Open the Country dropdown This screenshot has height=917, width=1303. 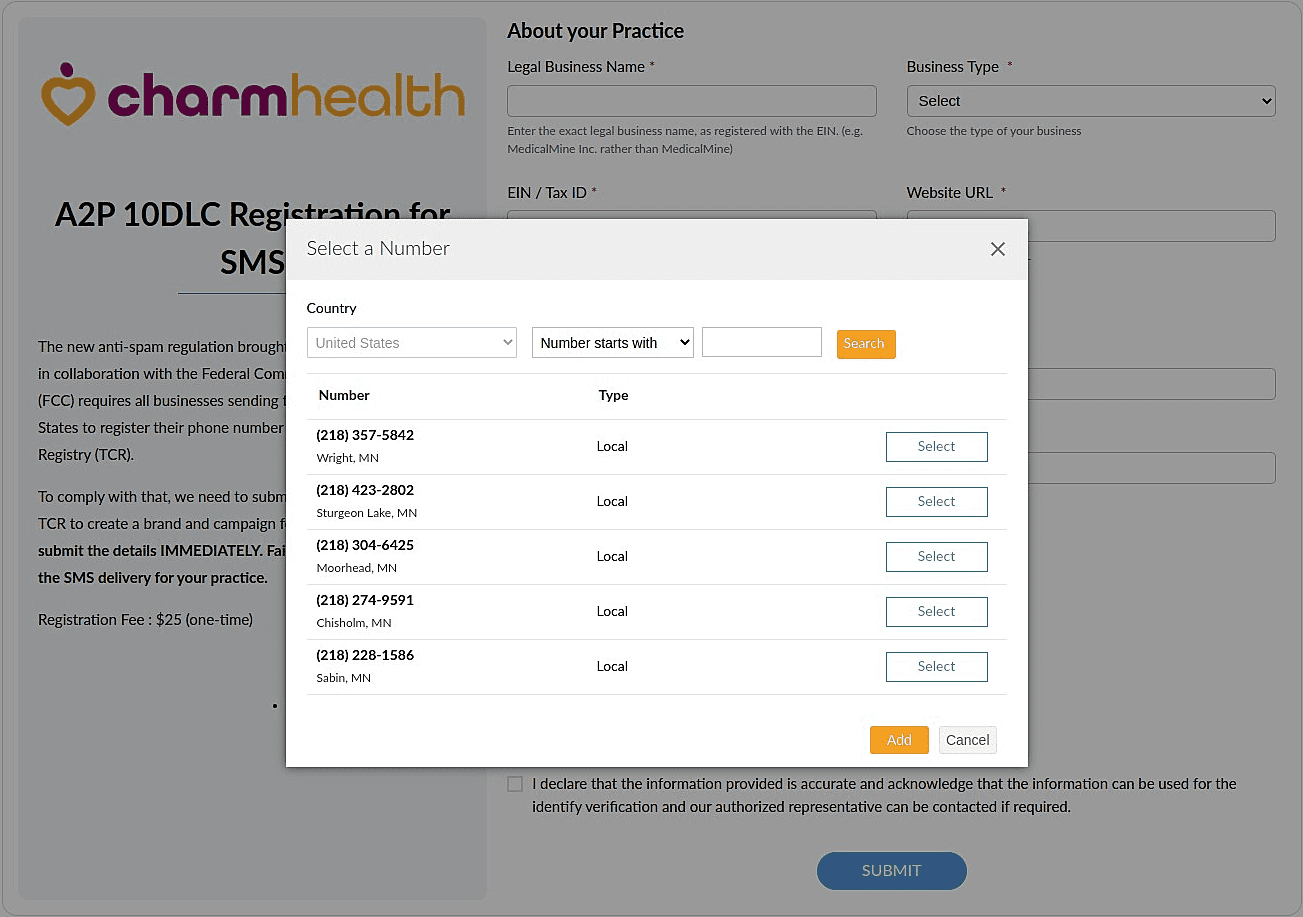pyautogui.click(x=411, y=343)
